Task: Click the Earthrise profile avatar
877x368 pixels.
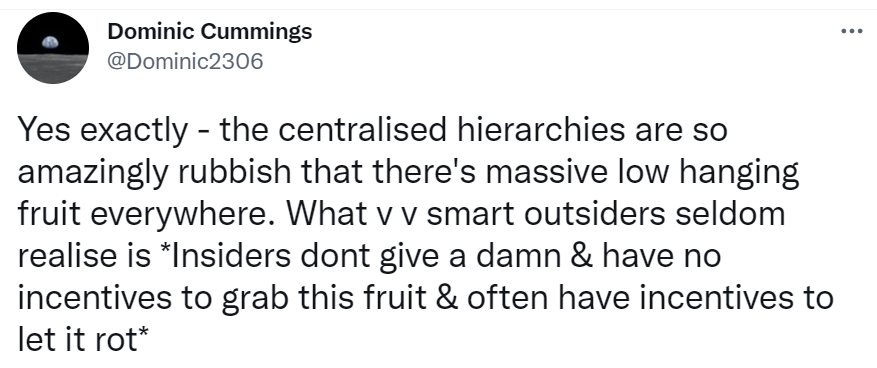Action: click(x=53, y=48)
